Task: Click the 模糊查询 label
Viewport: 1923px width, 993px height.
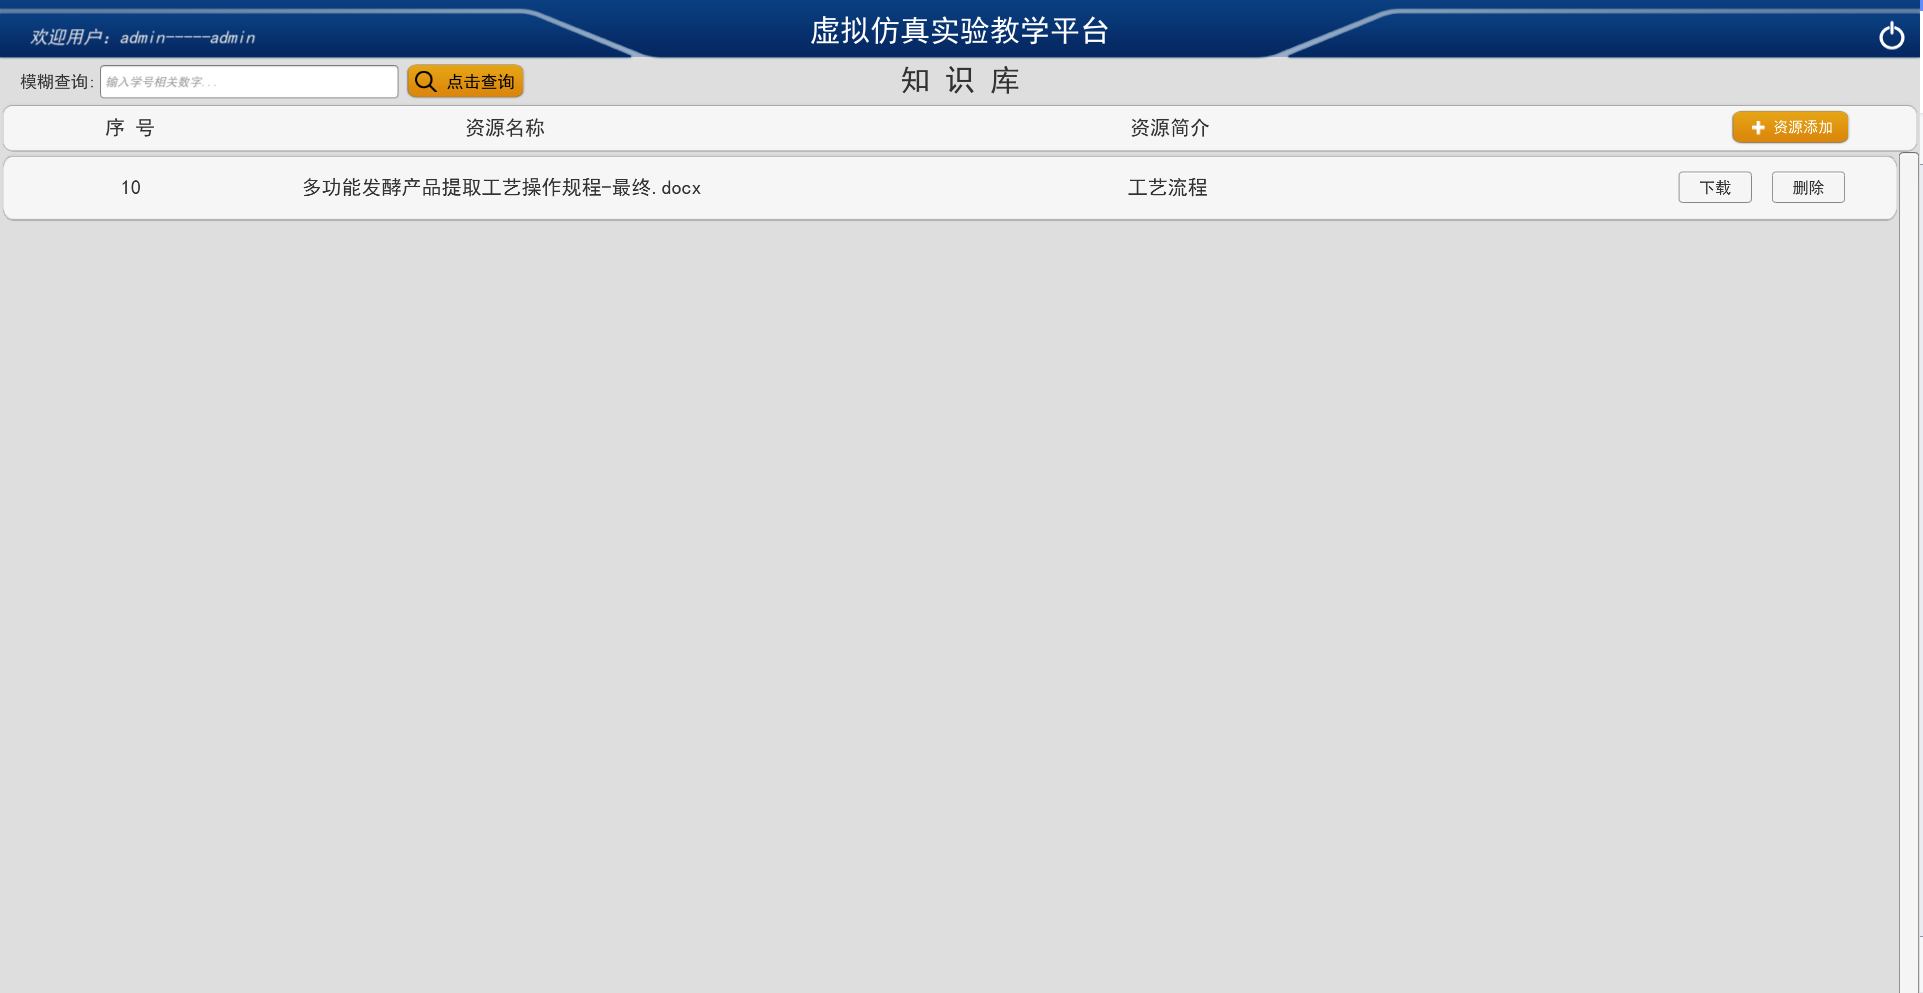Action: click(x=56, y=82)
